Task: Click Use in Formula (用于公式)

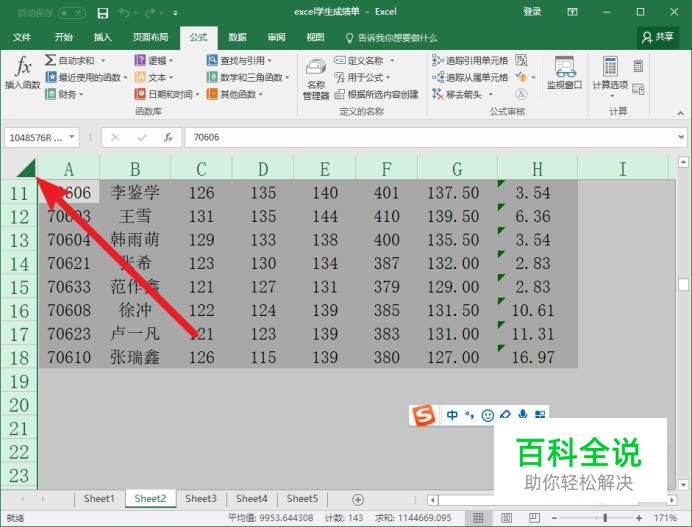Action: [x=362, y=78]
